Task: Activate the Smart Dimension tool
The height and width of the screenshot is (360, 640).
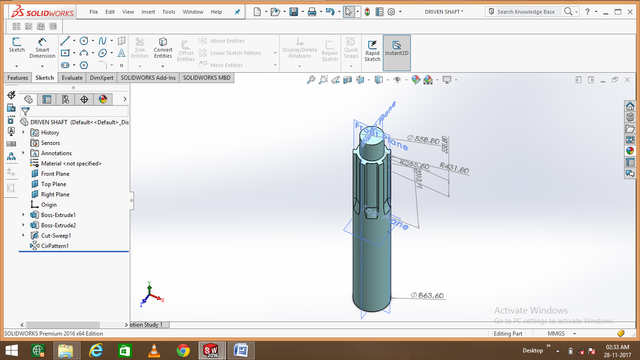Action: pyautogui.click(x=42, y=48)
